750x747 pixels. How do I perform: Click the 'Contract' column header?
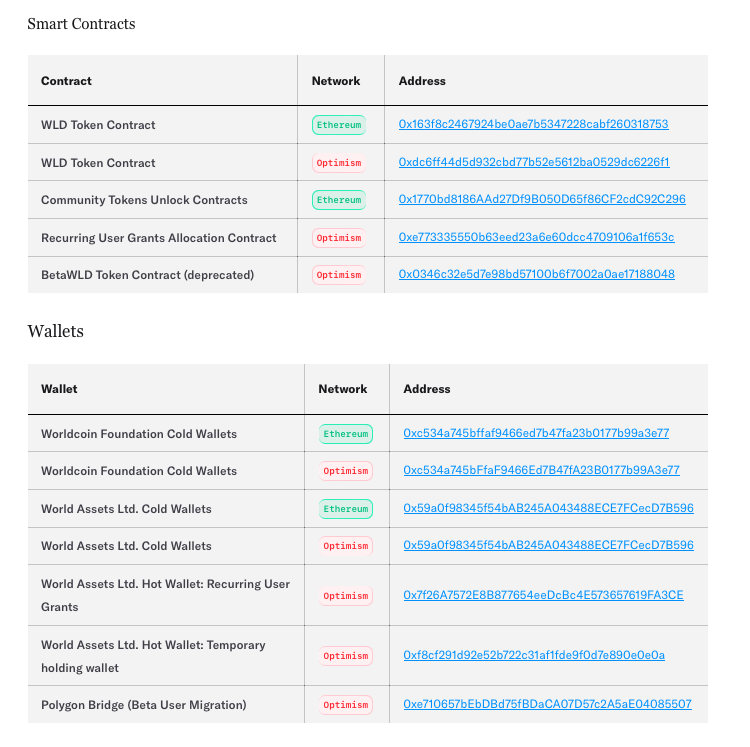[66, 81]
